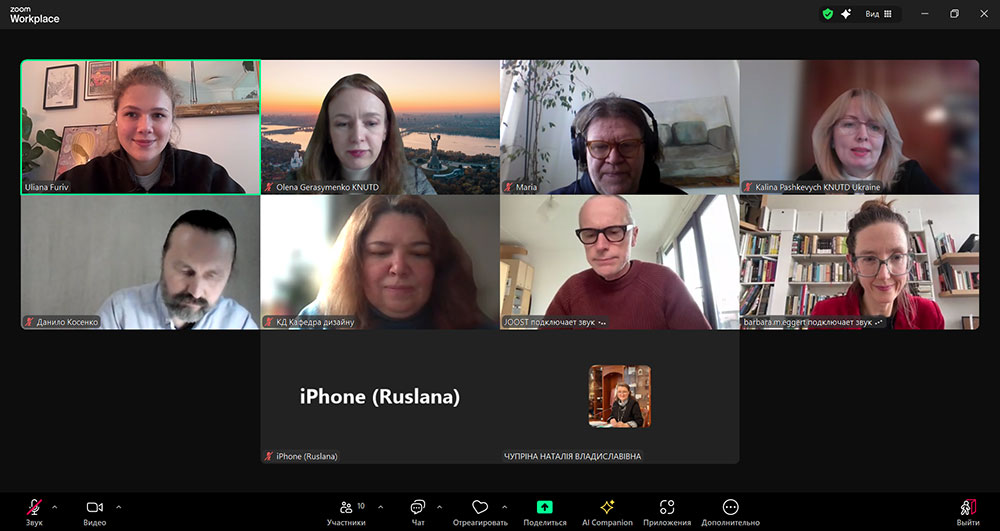Expand video options arrow next to Видео
Viewport: 1000px width, 531px height.
pyautogui.click(x=119, y=507)
